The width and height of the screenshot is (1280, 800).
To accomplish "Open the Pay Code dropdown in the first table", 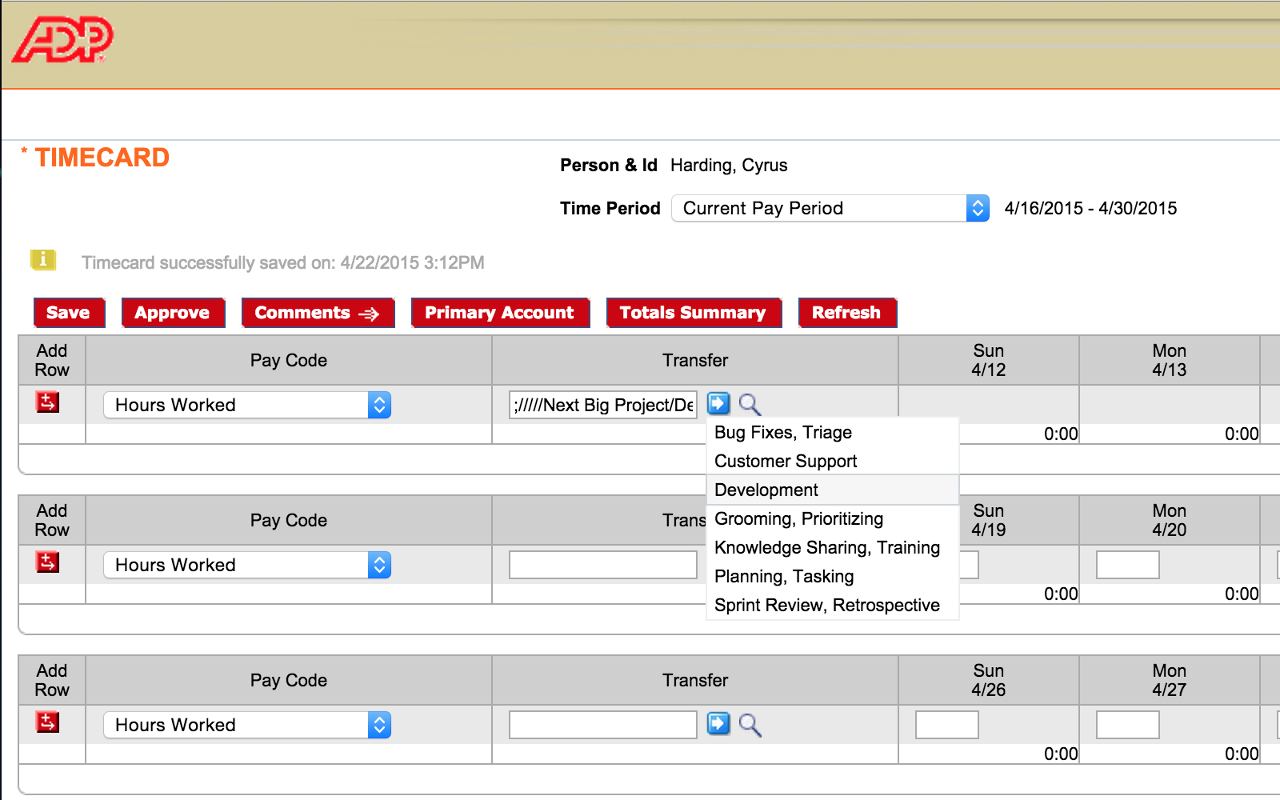I will click(x=378, y=404).
